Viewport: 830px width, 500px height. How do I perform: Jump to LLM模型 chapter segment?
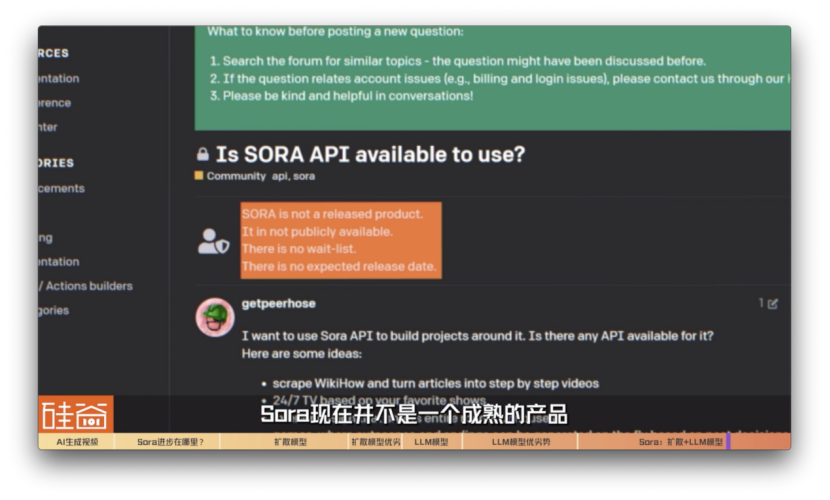point(432,442)
